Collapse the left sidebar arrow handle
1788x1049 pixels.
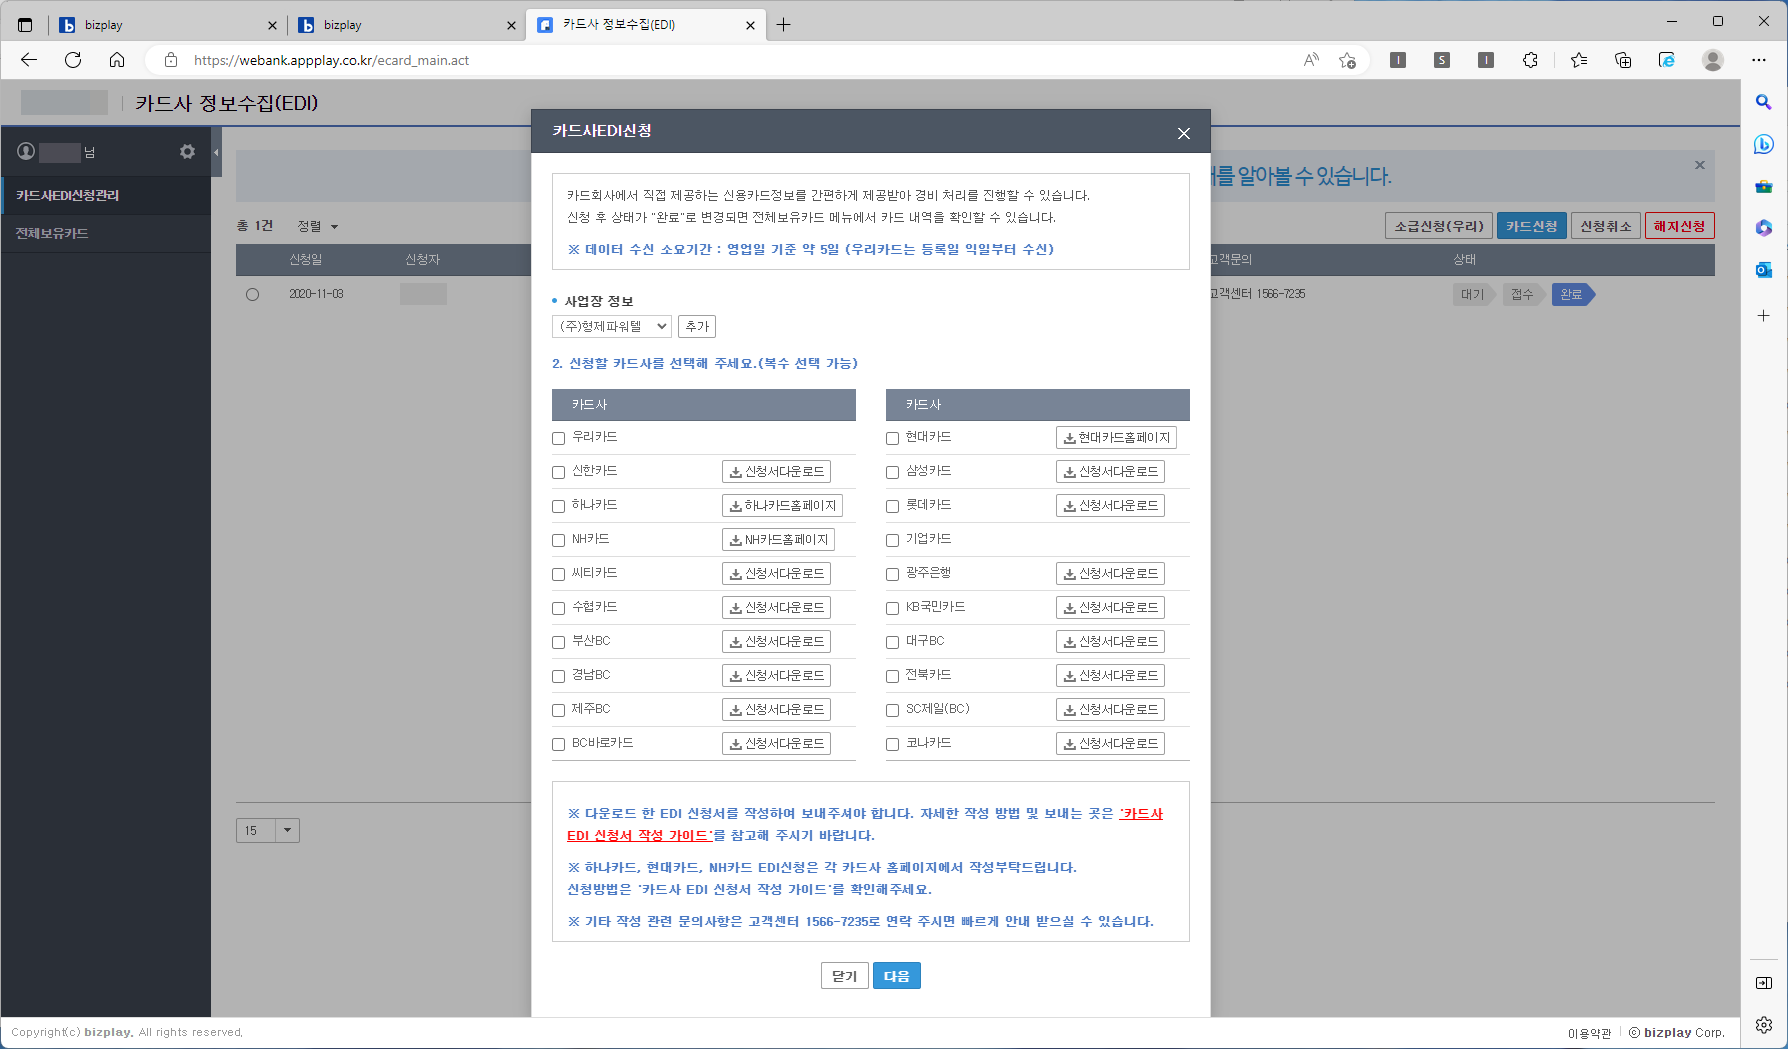tap(216, 152)
